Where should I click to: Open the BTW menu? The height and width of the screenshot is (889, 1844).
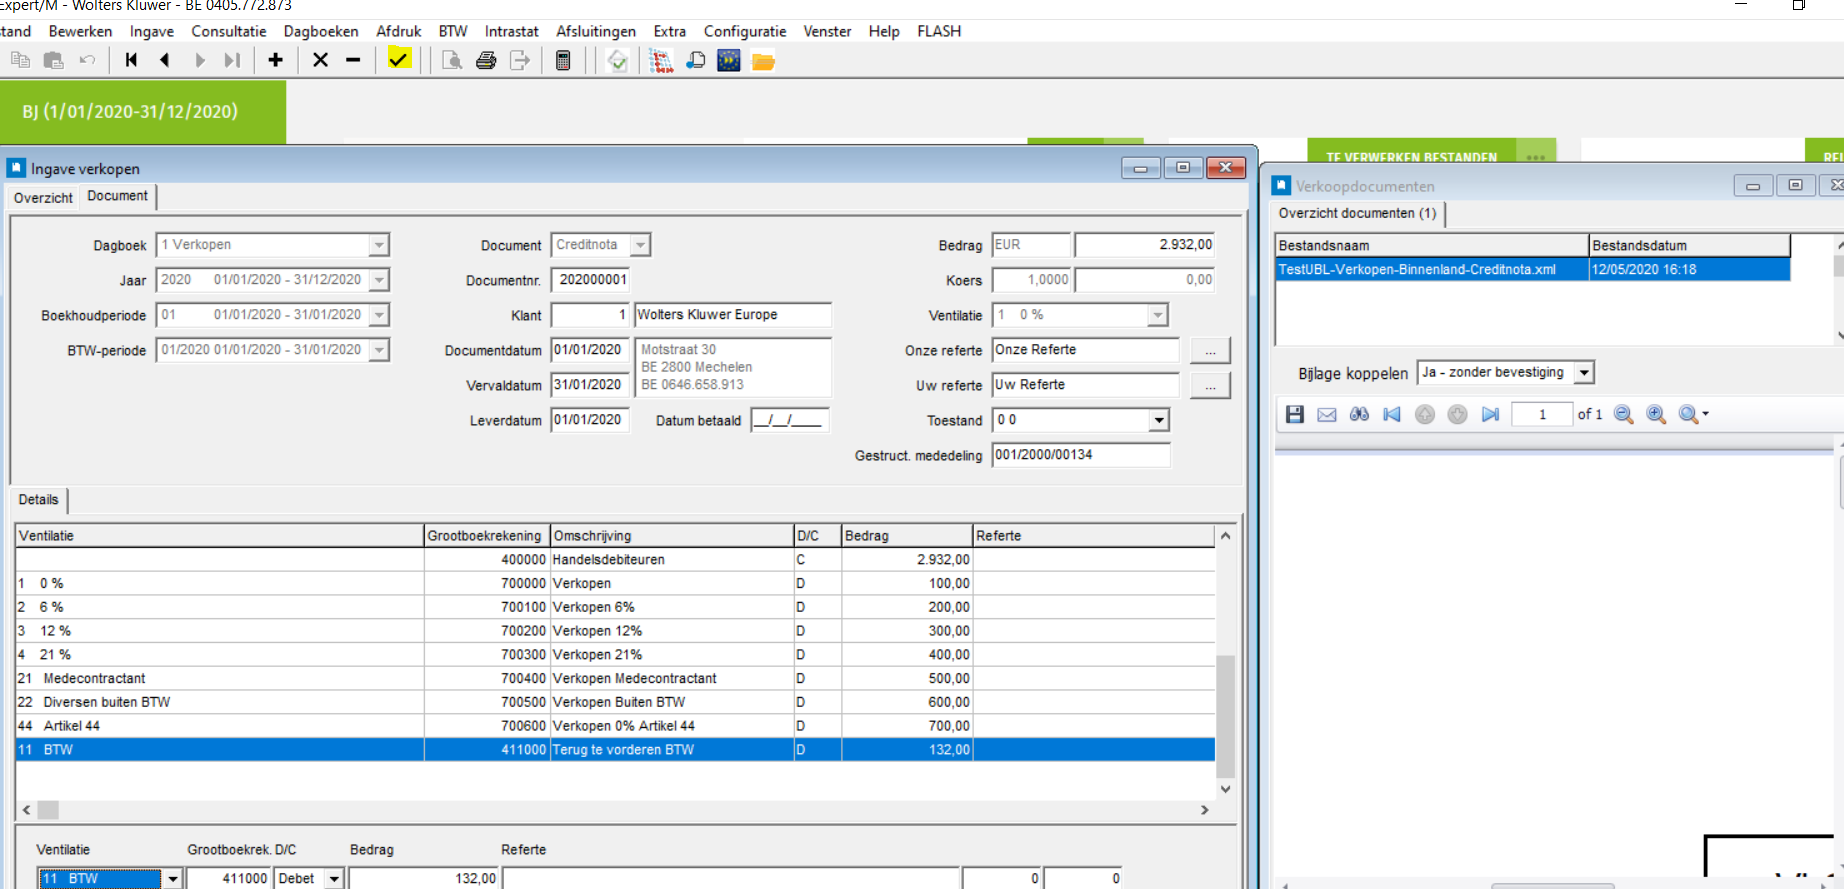tap(453, 31)
